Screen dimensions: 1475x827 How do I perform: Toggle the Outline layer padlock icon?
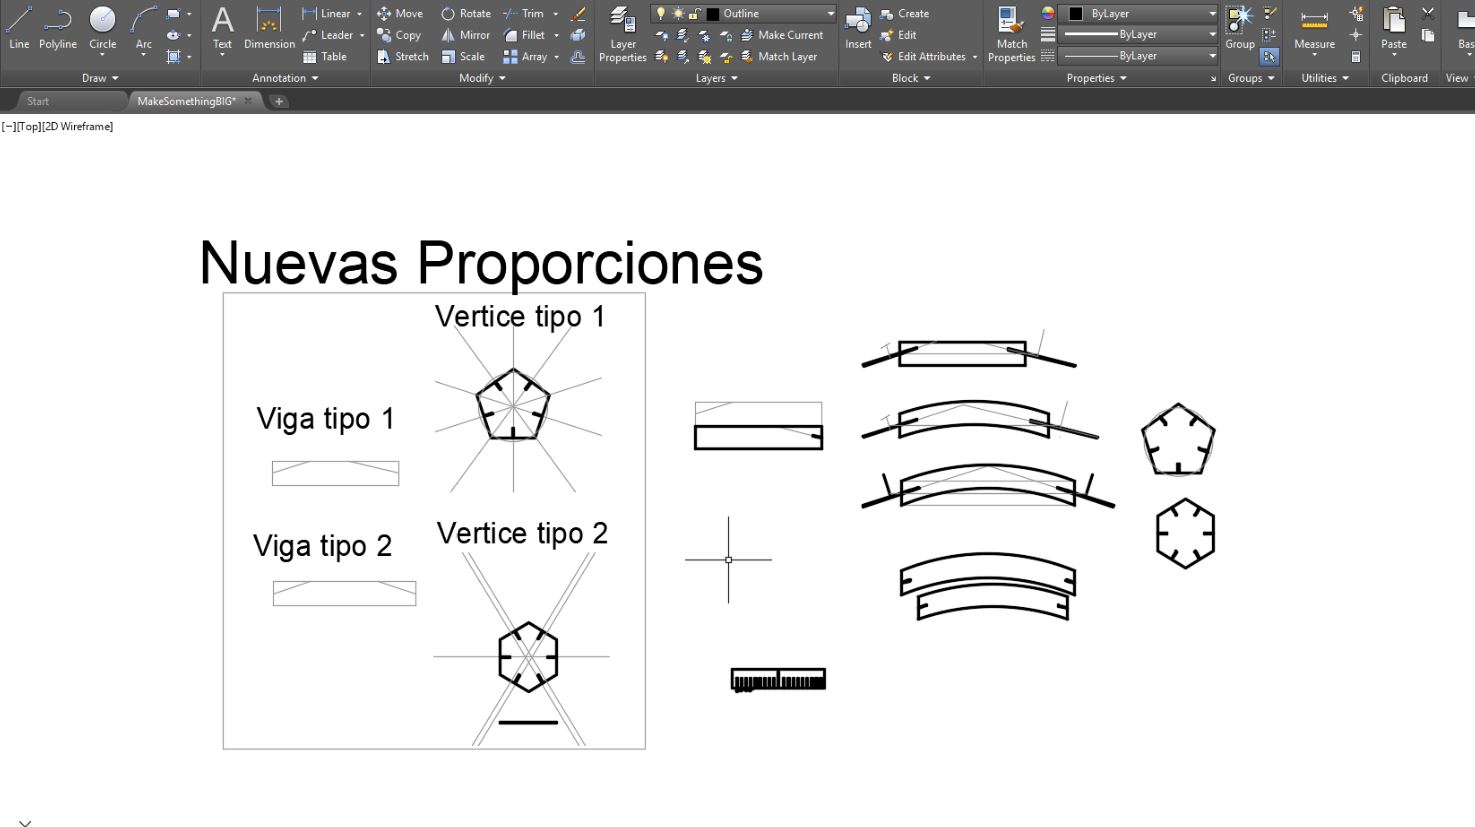click(x=694, y=14)
